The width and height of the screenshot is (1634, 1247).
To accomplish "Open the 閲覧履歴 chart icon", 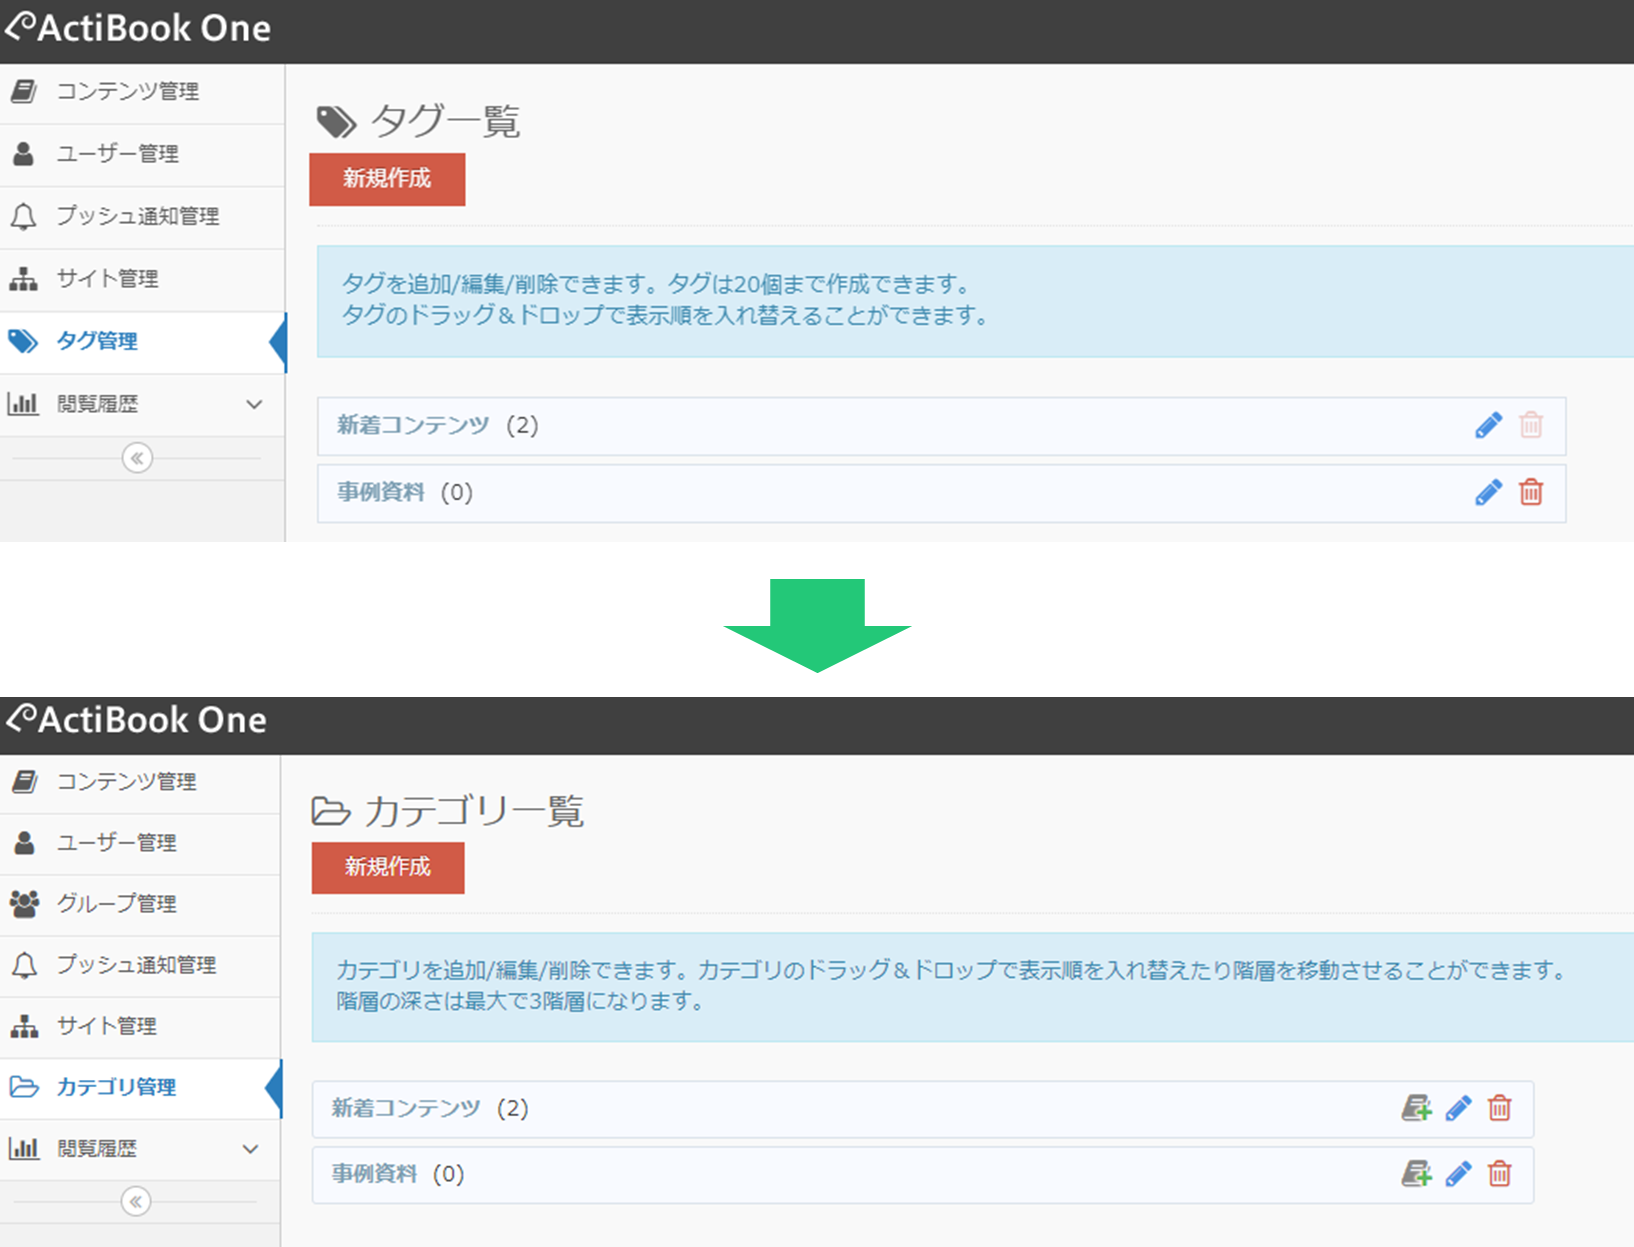I will click(x=23, y=404).
